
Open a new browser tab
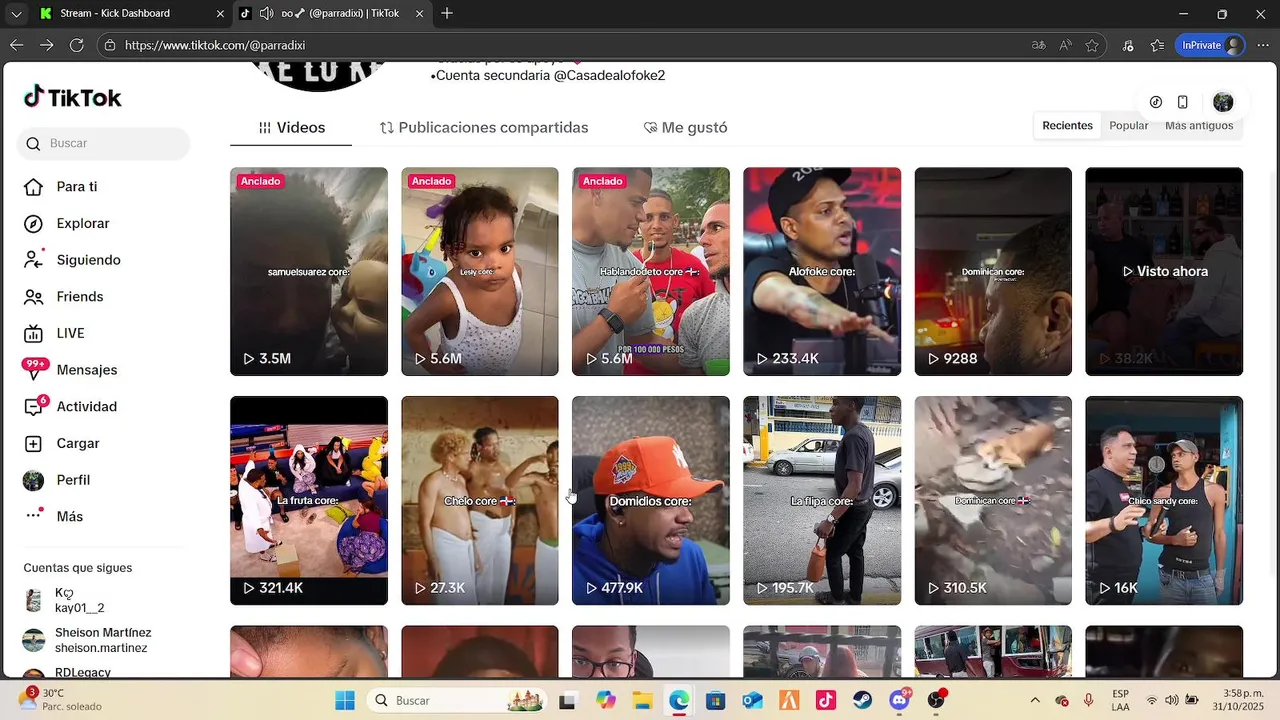coord(447,14)
